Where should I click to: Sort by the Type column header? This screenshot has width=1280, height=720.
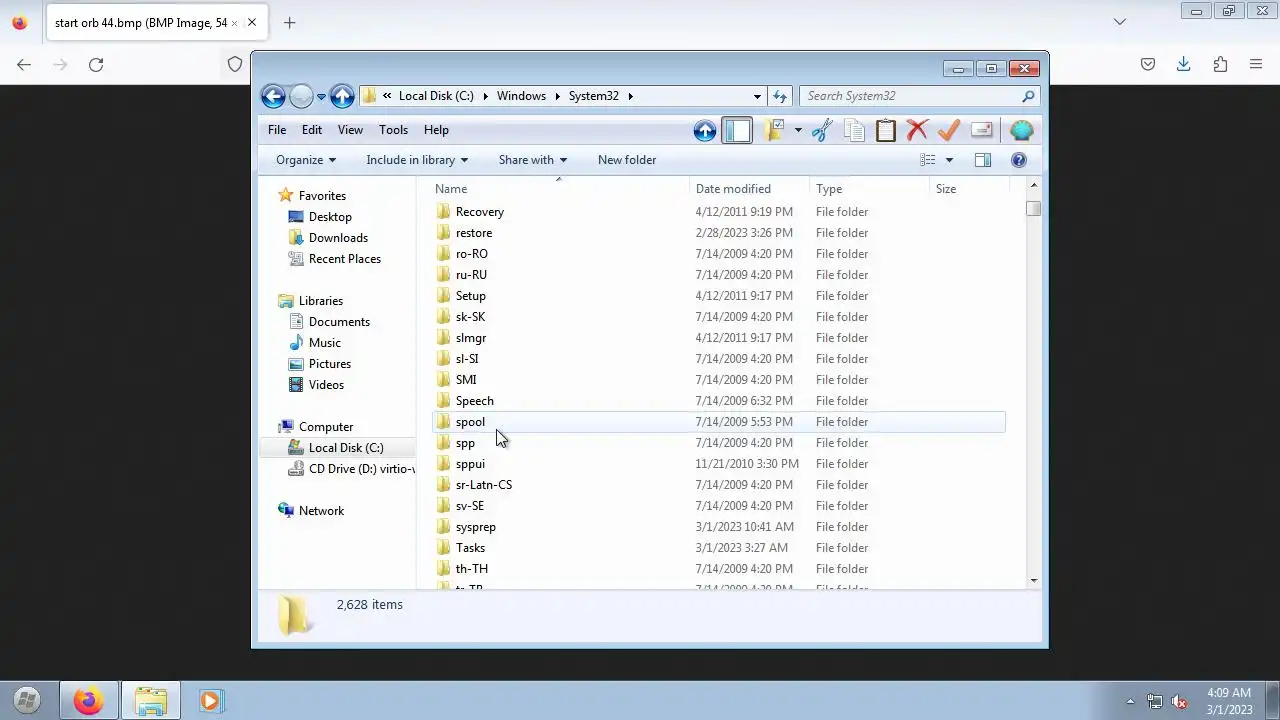click(869, 189)
